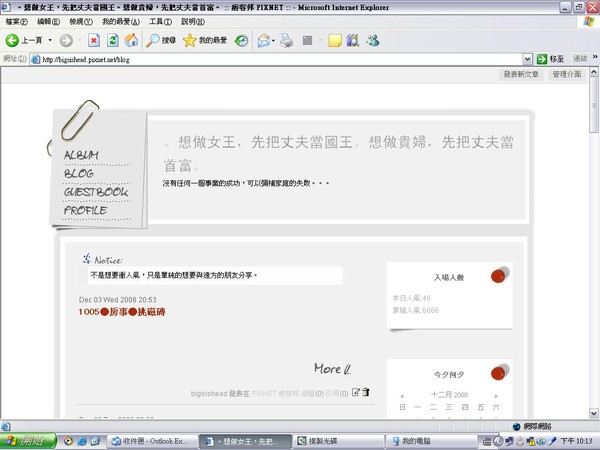Click the Back navigation button
This screenshot has height=450, width=600.
point(22,40)
